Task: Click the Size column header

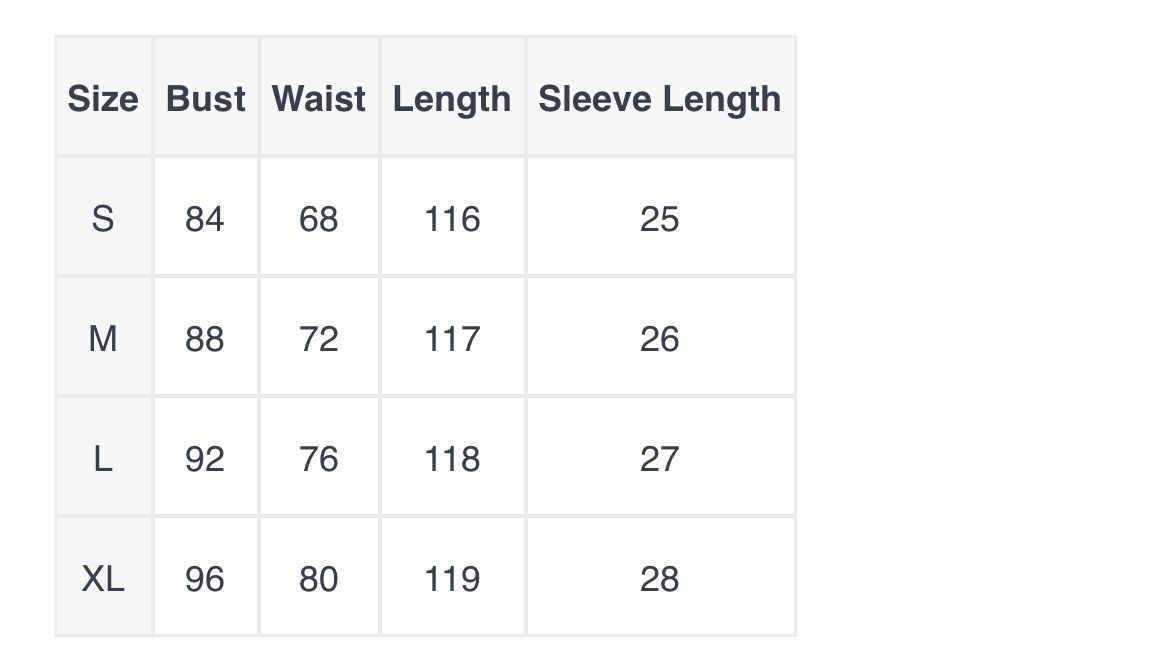Action: click(103, 98)
